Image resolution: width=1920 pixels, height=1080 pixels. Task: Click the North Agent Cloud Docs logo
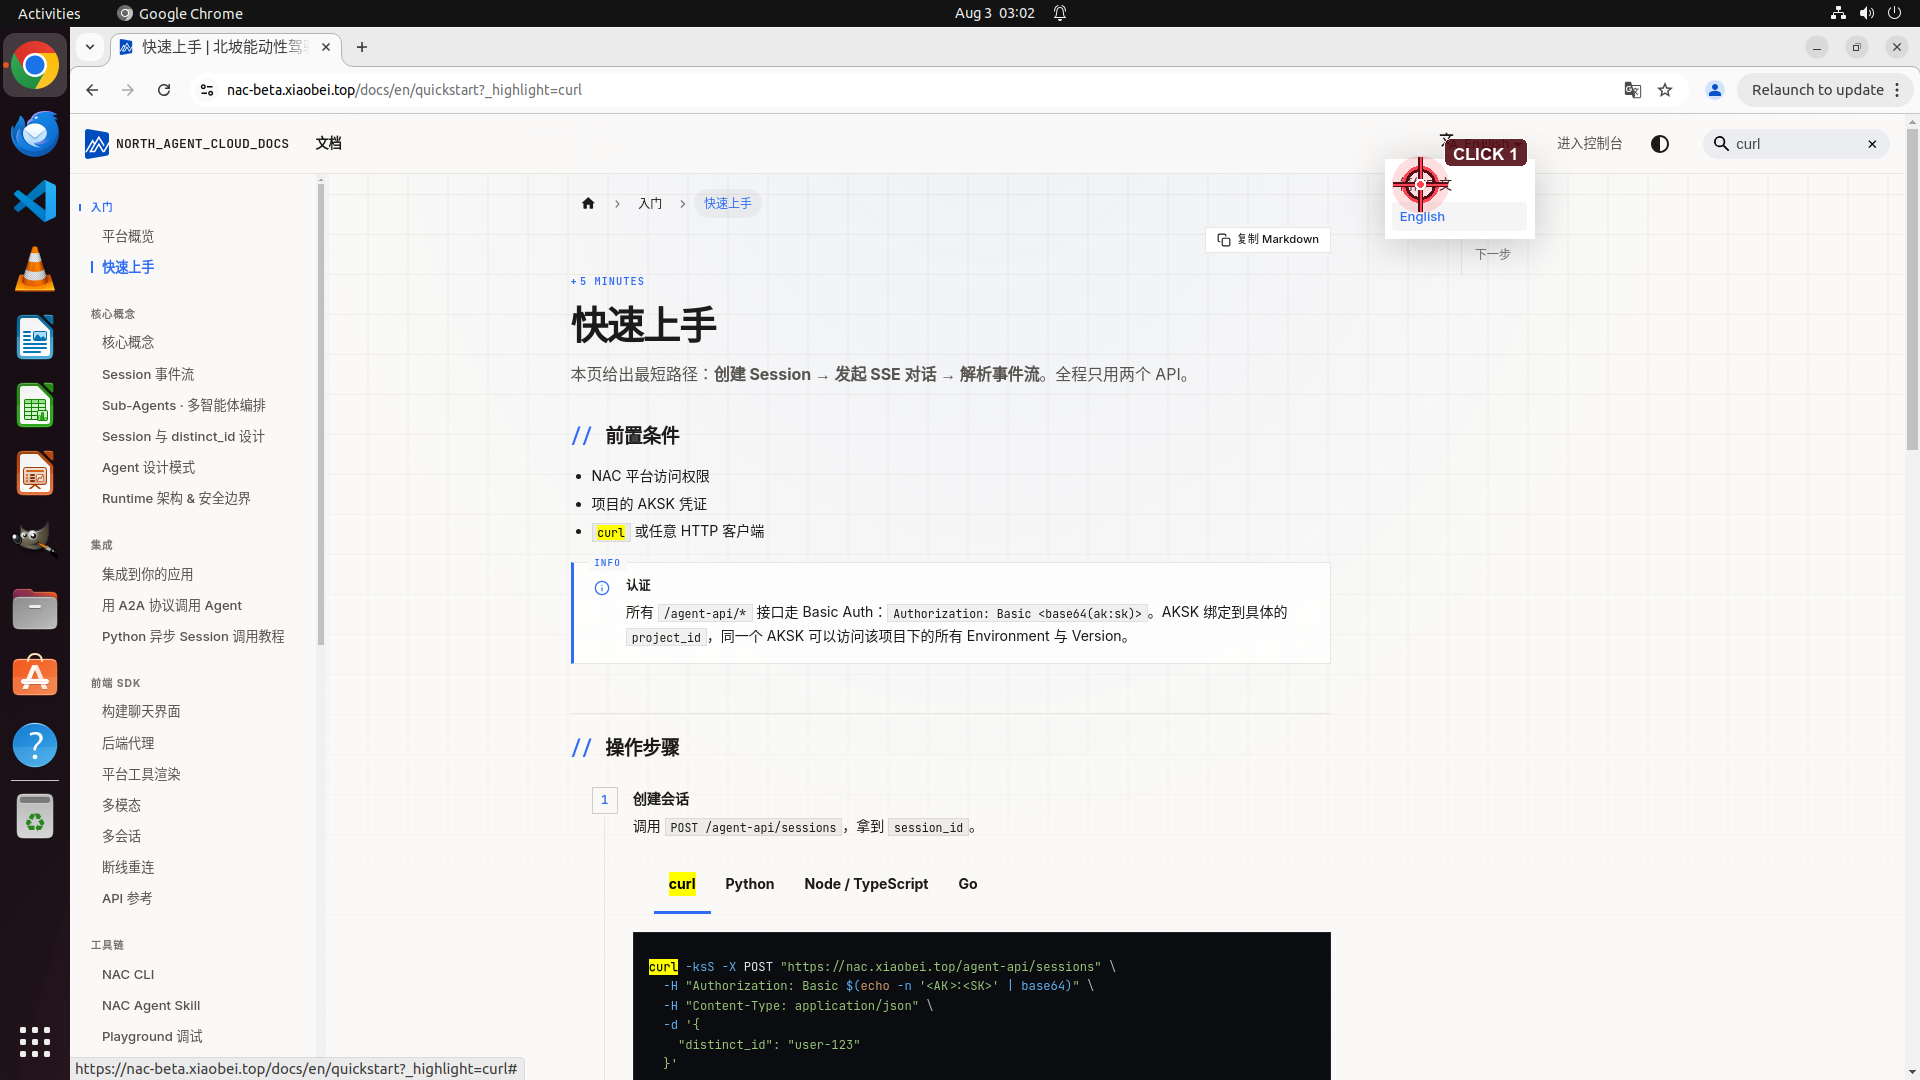click(x=187, y=144)
